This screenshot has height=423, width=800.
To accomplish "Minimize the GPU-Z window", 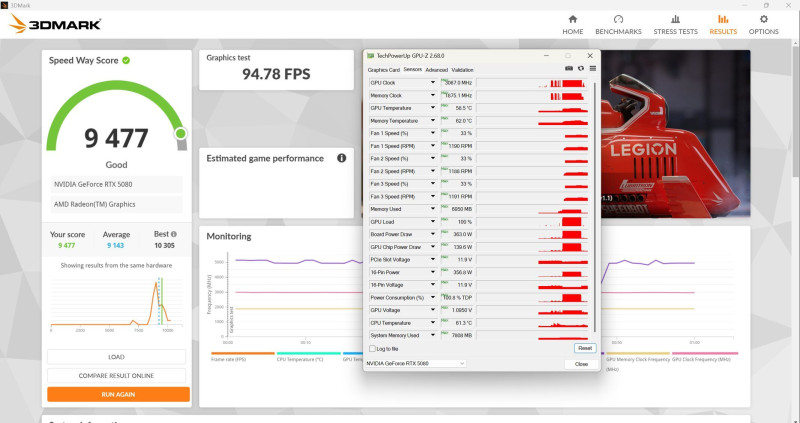I will coord(546,56).
